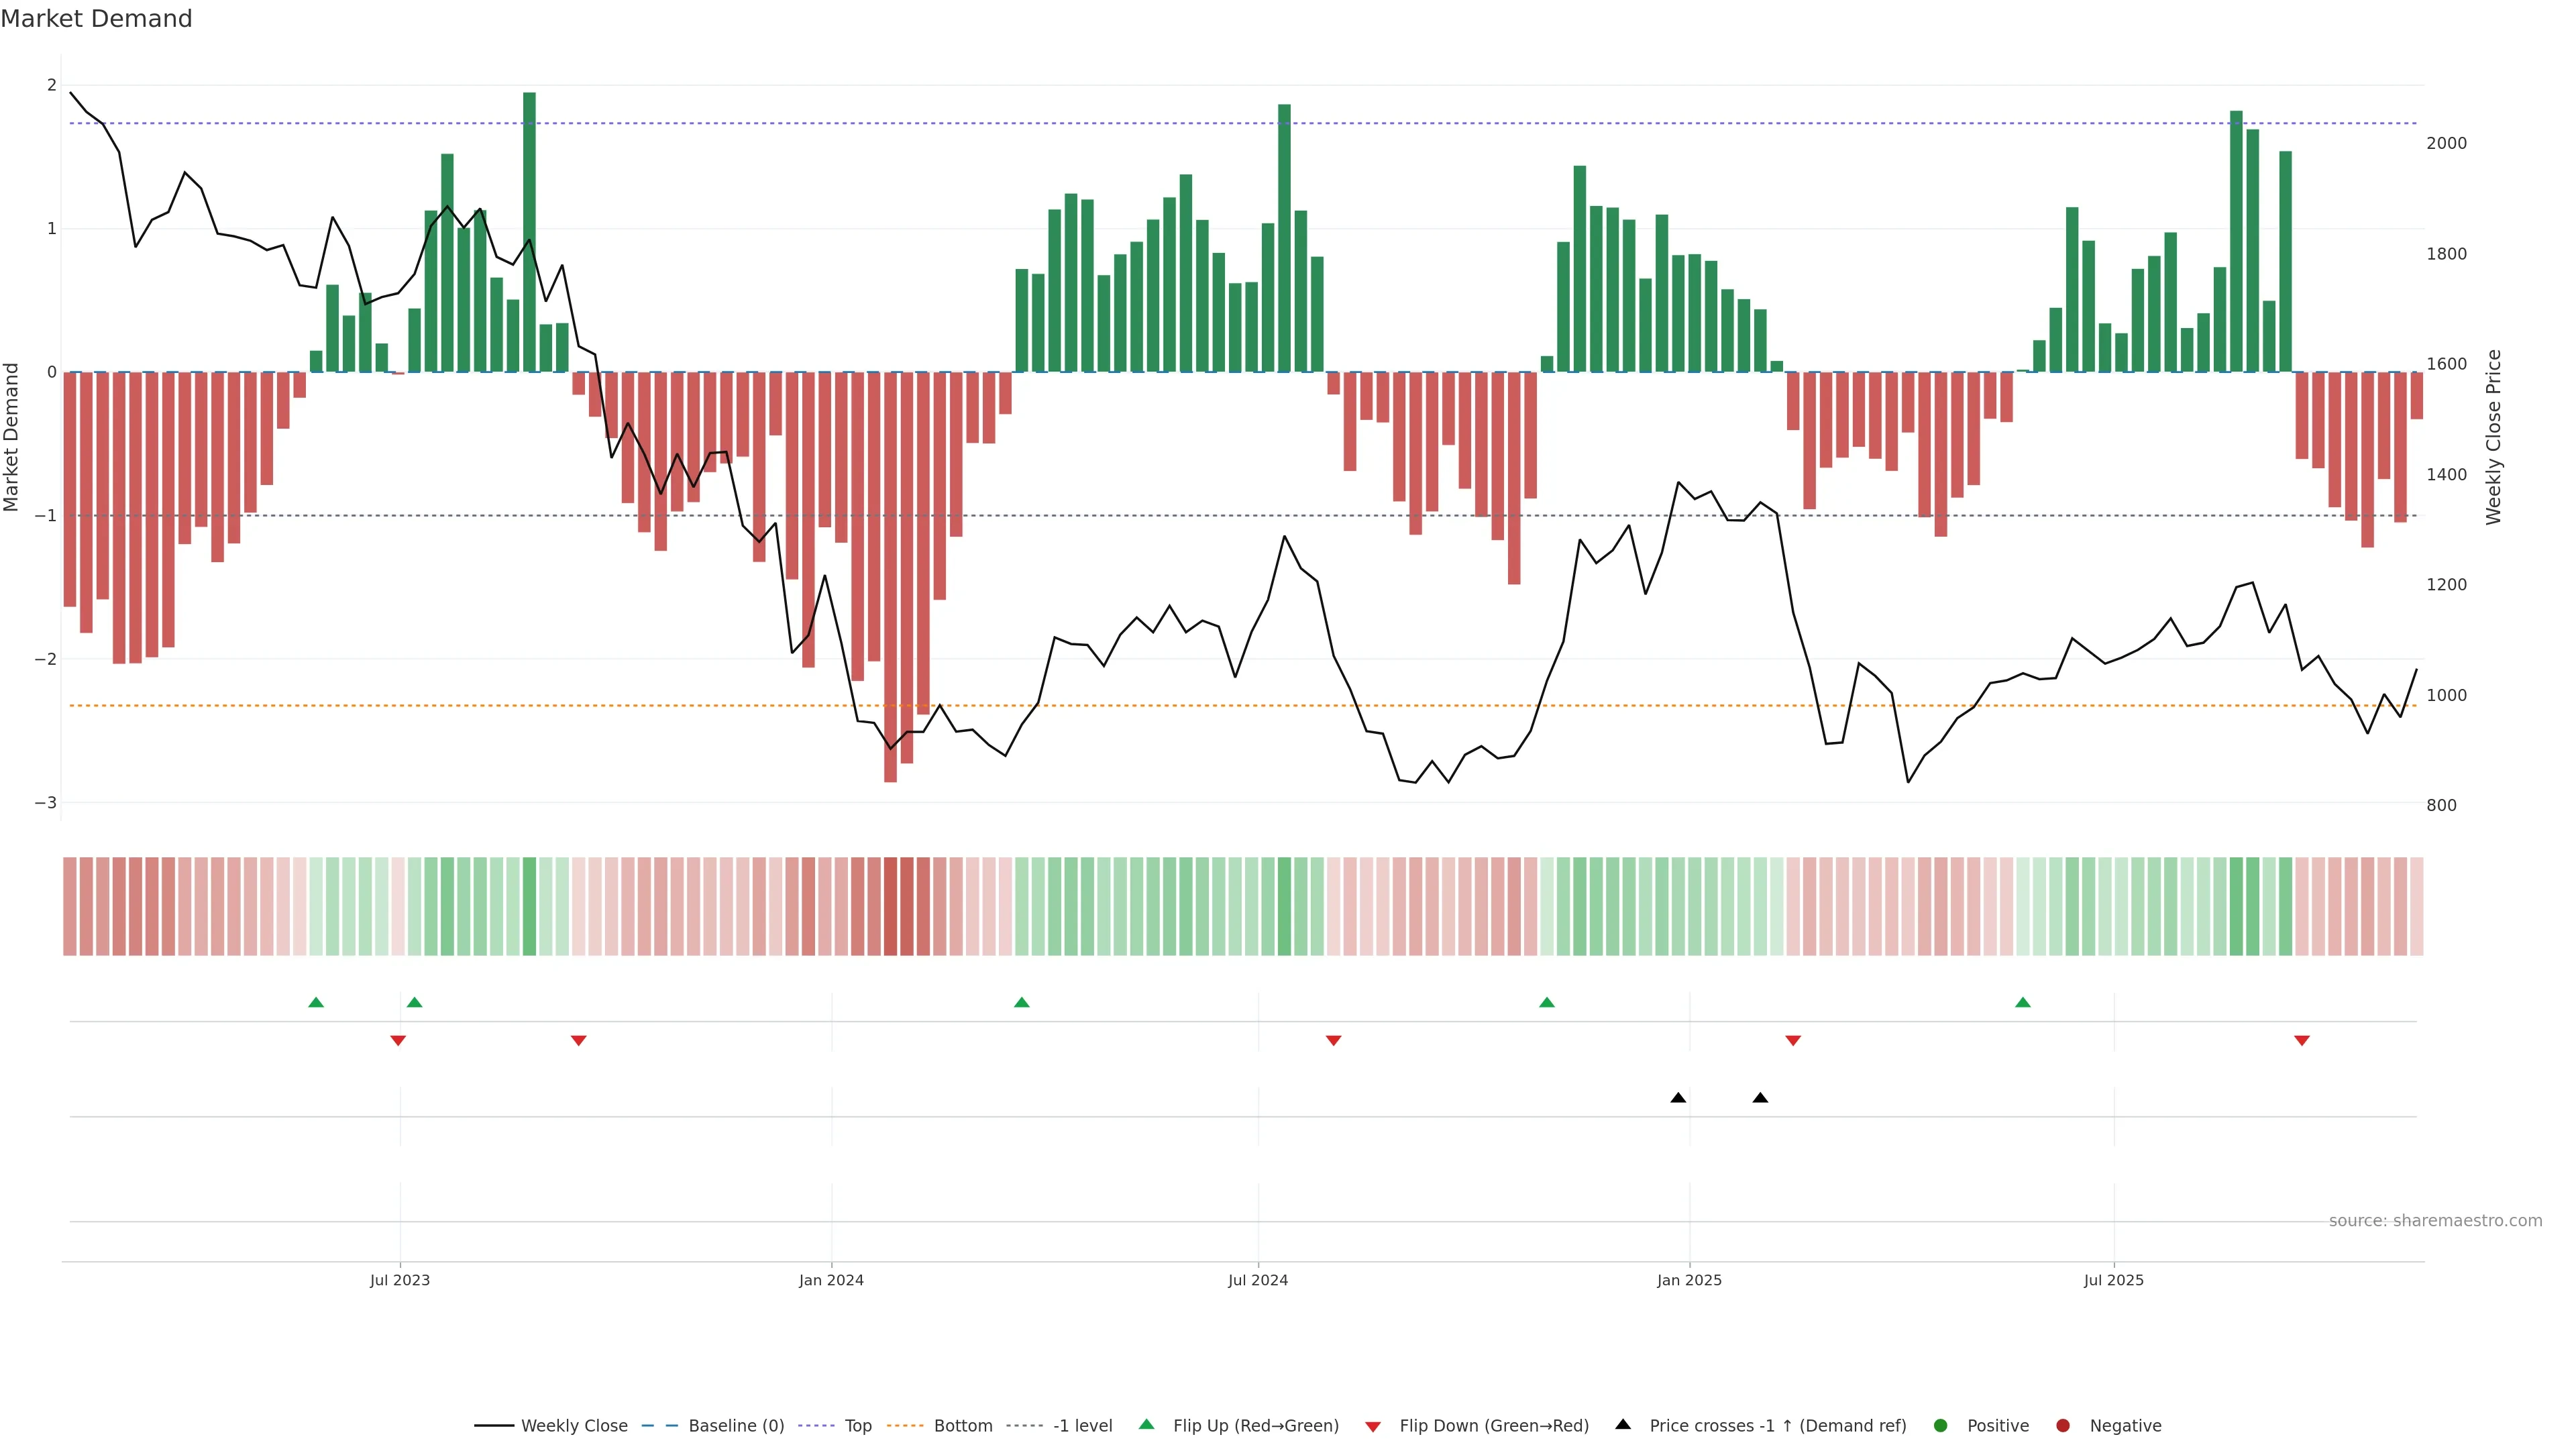The width and height of the screenshot is (2576, 1449).
Task: Click the leftmost green flip-up triangle marker
Action: 316,1002
